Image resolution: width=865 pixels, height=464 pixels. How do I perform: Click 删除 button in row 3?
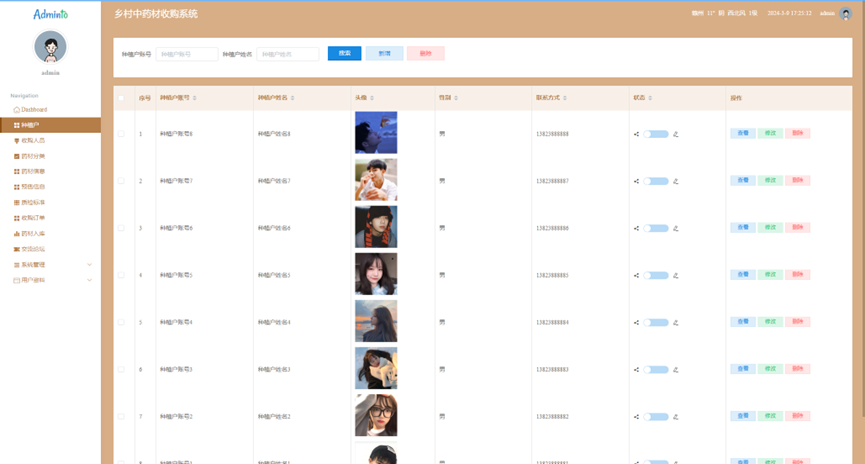pyautogui.click(x=798, y=227)
